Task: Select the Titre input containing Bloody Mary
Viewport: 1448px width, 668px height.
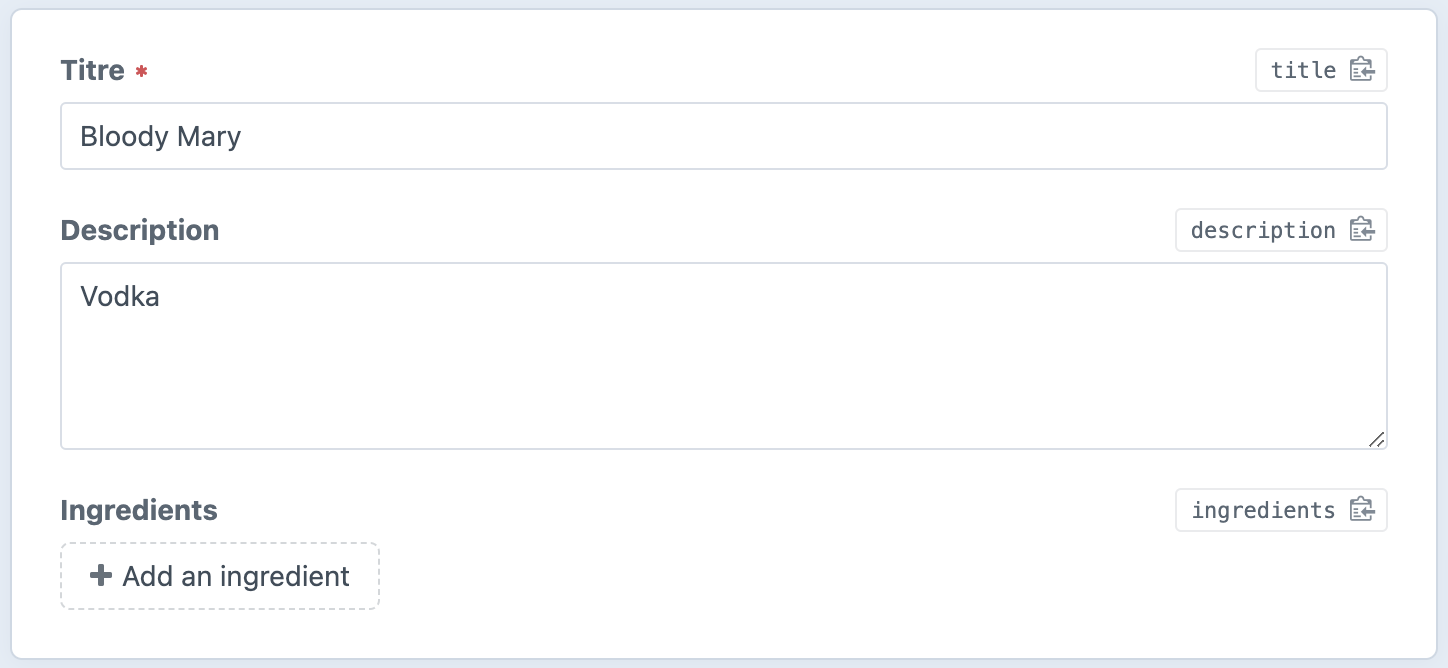Action: click(723, 136)
